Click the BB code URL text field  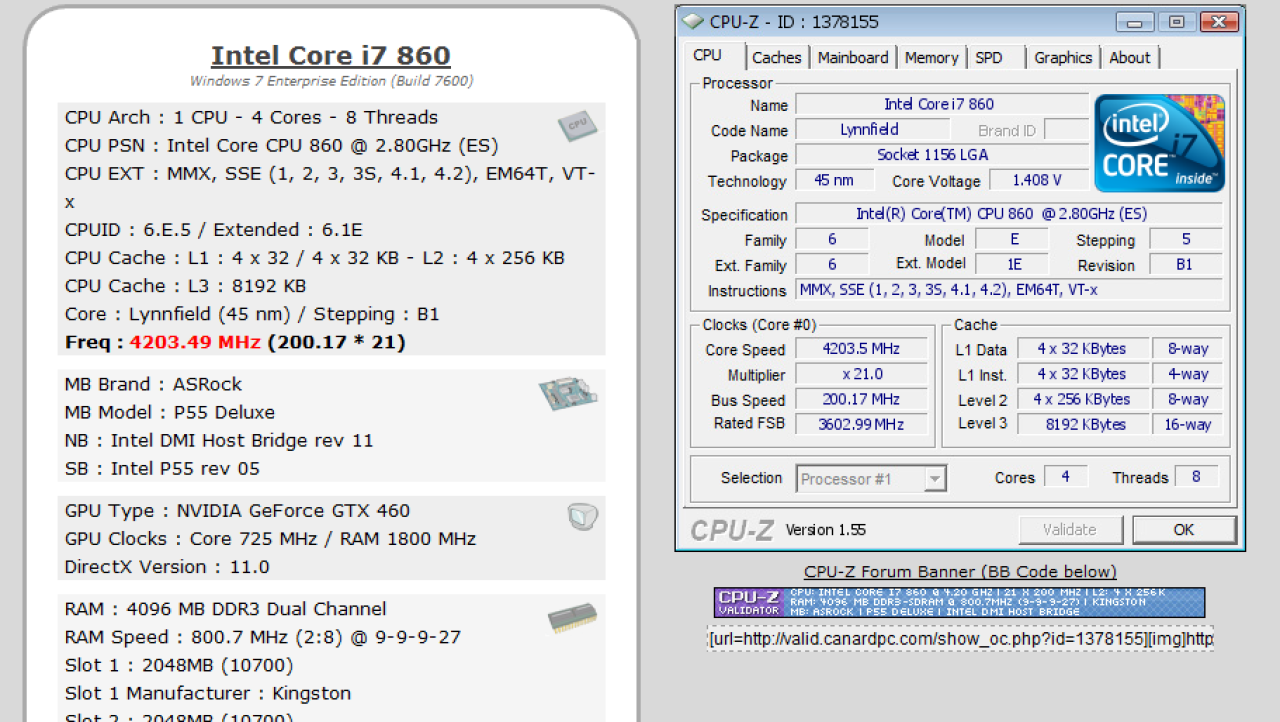pyautogui.click(x=960, y=639)
